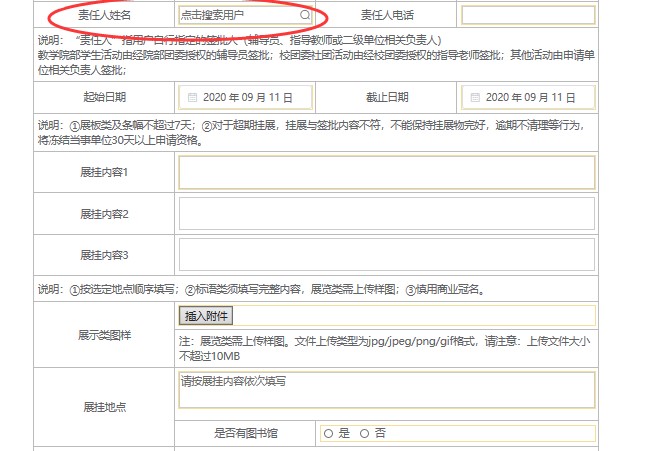Click the 展挂内容3 text field
649x451 pixels.
coord(386,254)
